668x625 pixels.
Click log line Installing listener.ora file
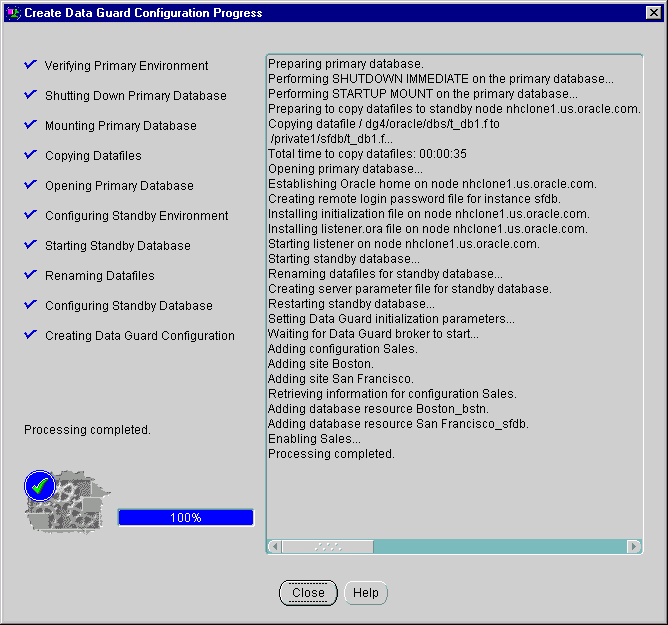point(428,229)
